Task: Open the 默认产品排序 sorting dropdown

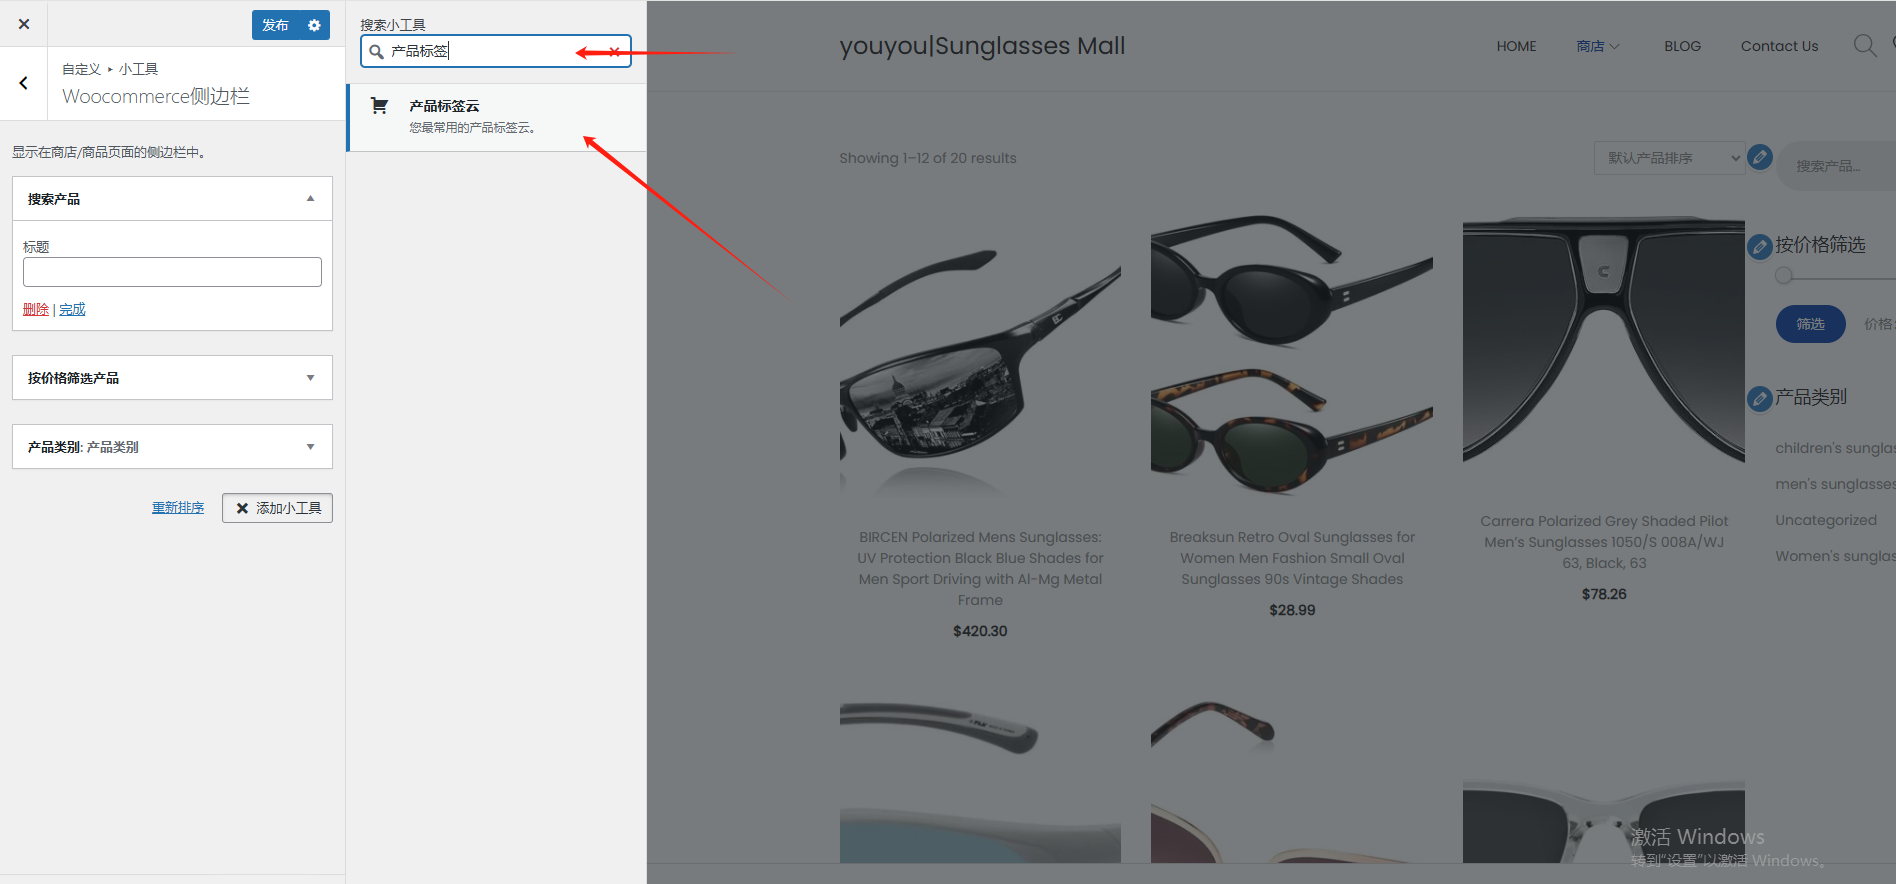Action: (1668, 158)
